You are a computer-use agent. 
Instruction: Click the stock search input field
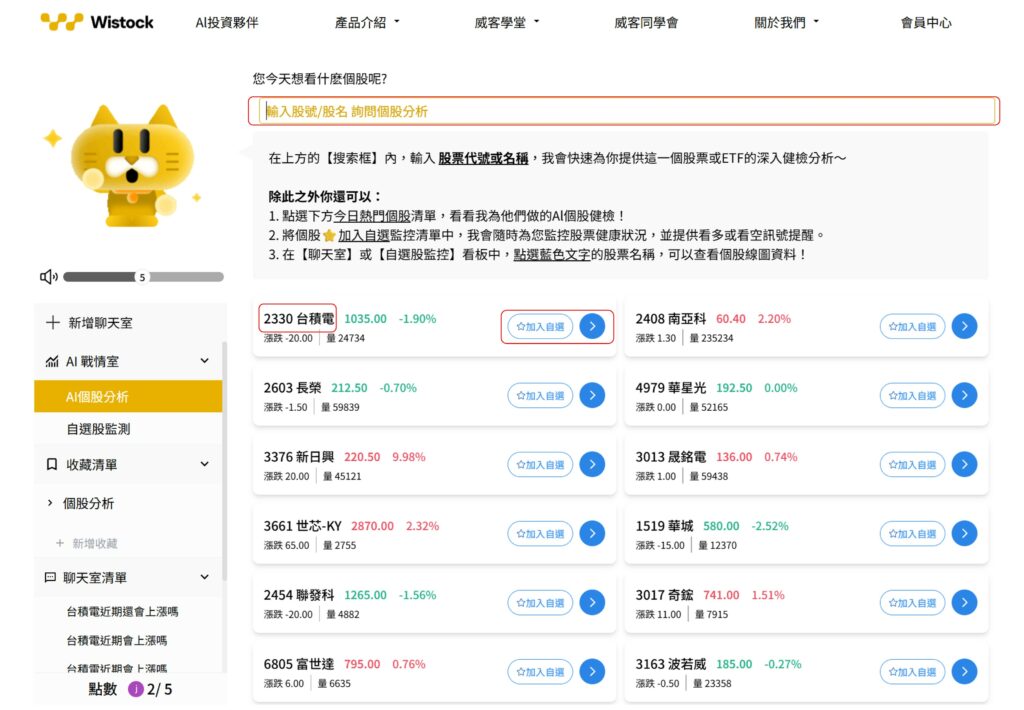coord(624,111)
